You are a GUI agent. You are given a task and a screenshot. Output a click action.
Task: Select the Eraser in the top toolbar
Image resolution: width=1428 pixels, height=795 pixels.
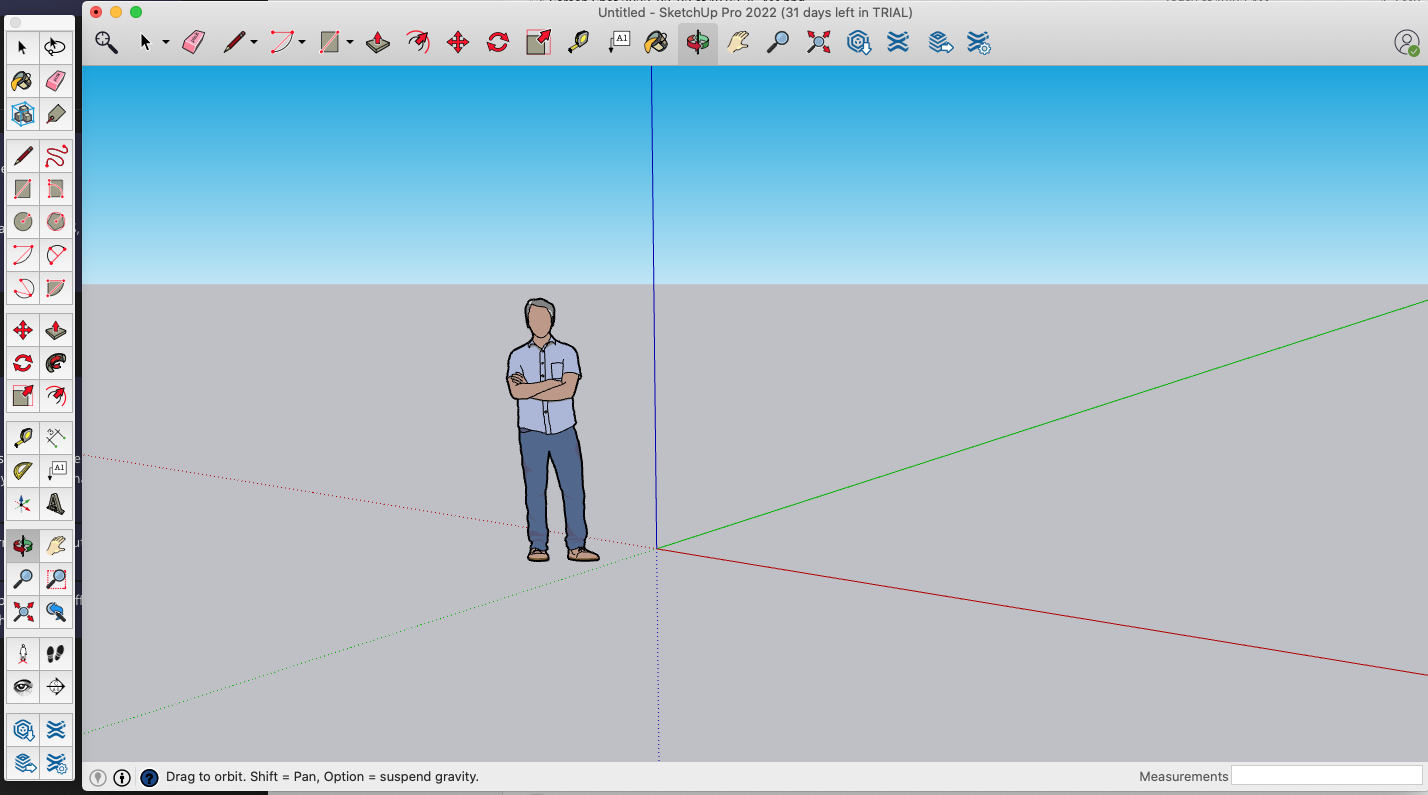tap(194, 42)
